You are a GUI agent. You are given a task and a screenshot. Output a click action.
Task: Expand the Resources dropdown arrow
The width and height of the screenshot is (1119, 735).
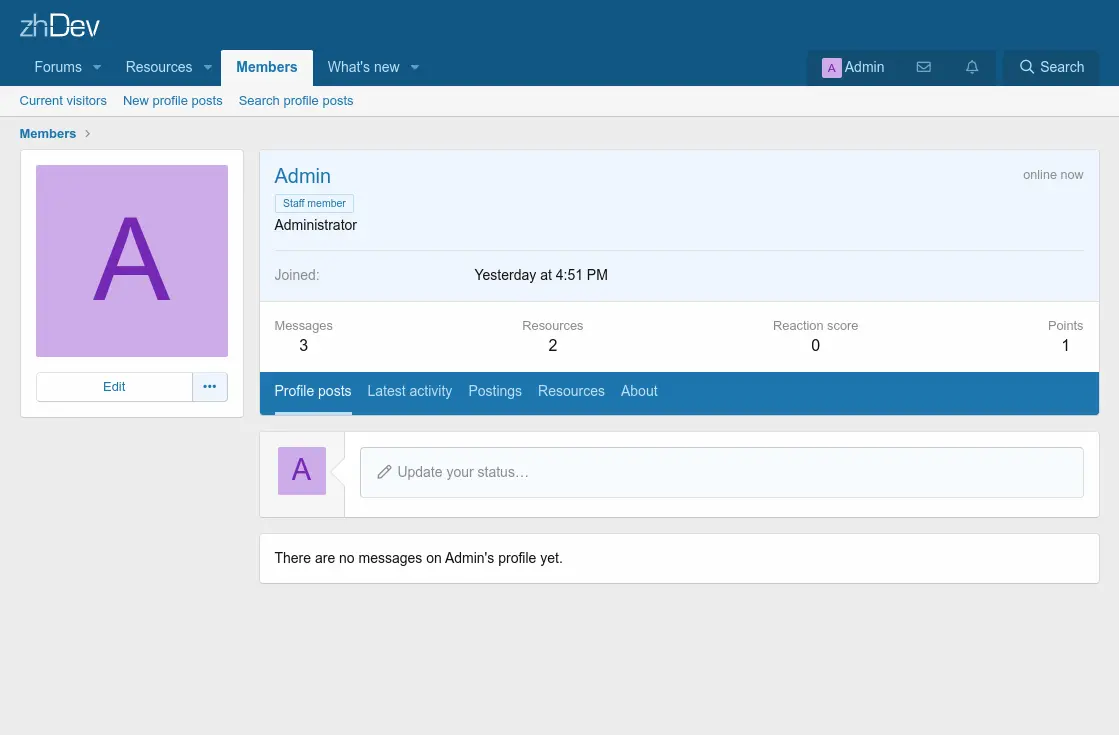[208, 68]
